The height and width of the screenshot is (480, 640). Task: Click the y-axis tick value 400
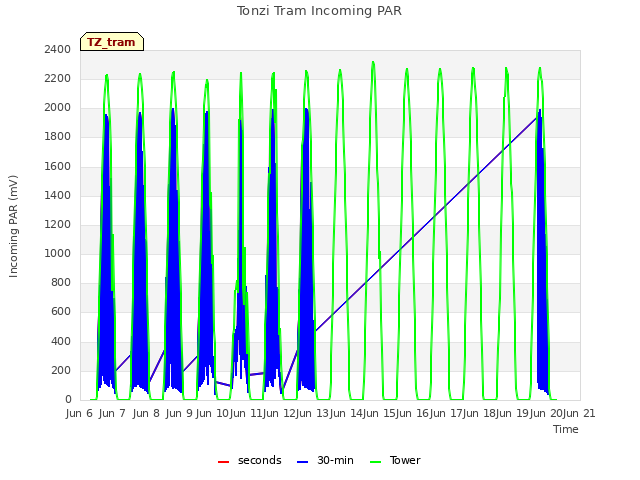(61, 341)
